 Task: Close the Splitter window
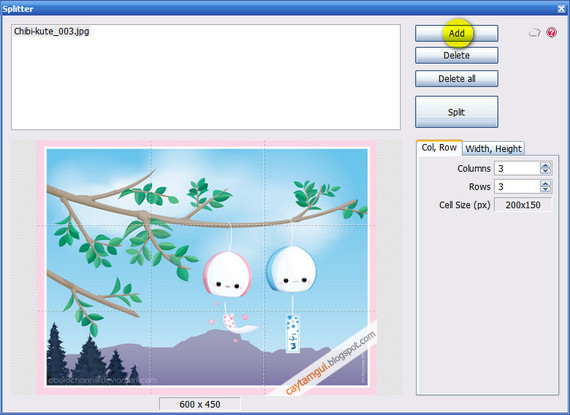tap(562, 9)
